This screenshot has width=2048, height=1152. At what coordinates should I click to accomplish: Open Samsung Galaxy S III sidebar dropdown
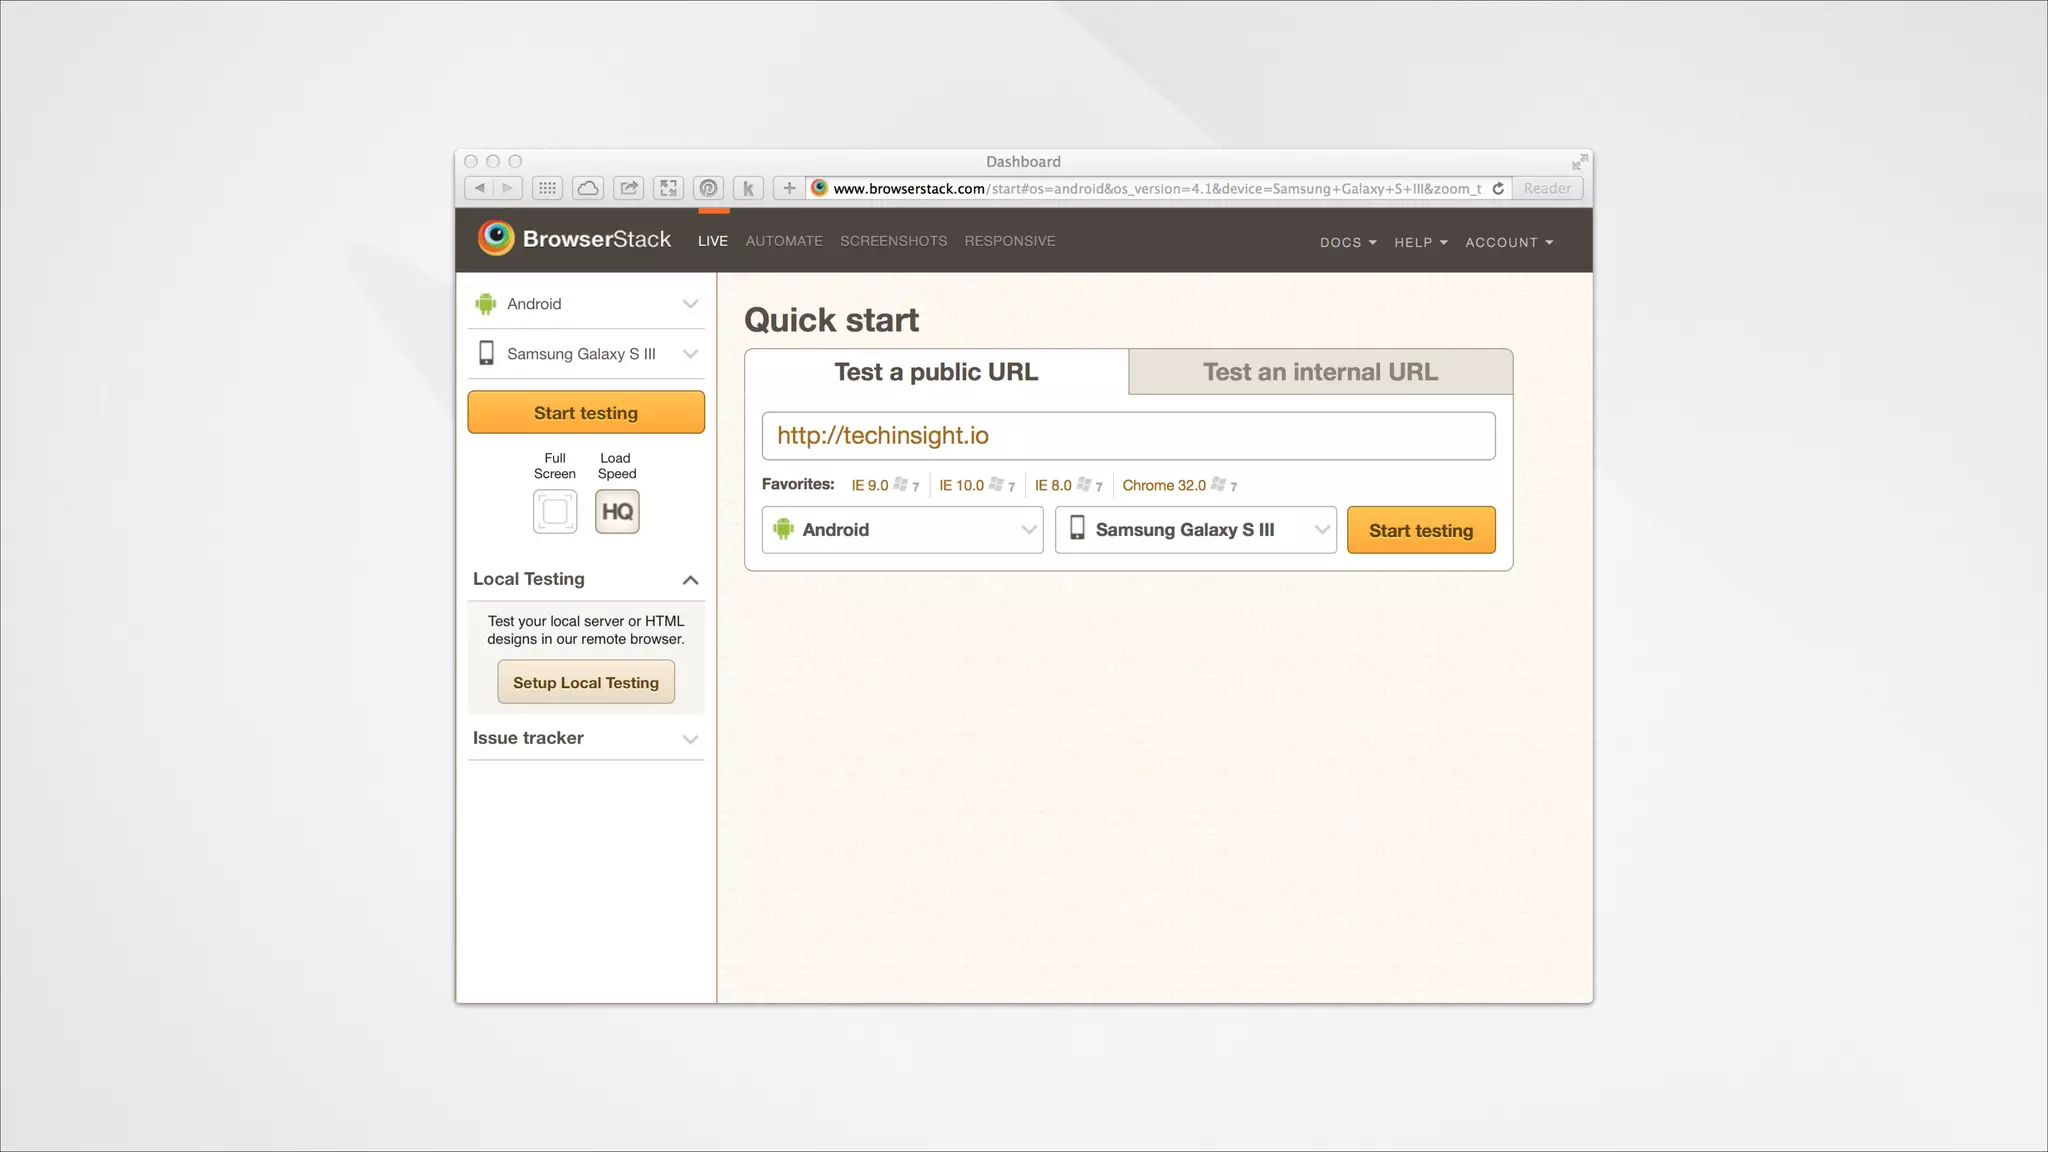[586, 354]
